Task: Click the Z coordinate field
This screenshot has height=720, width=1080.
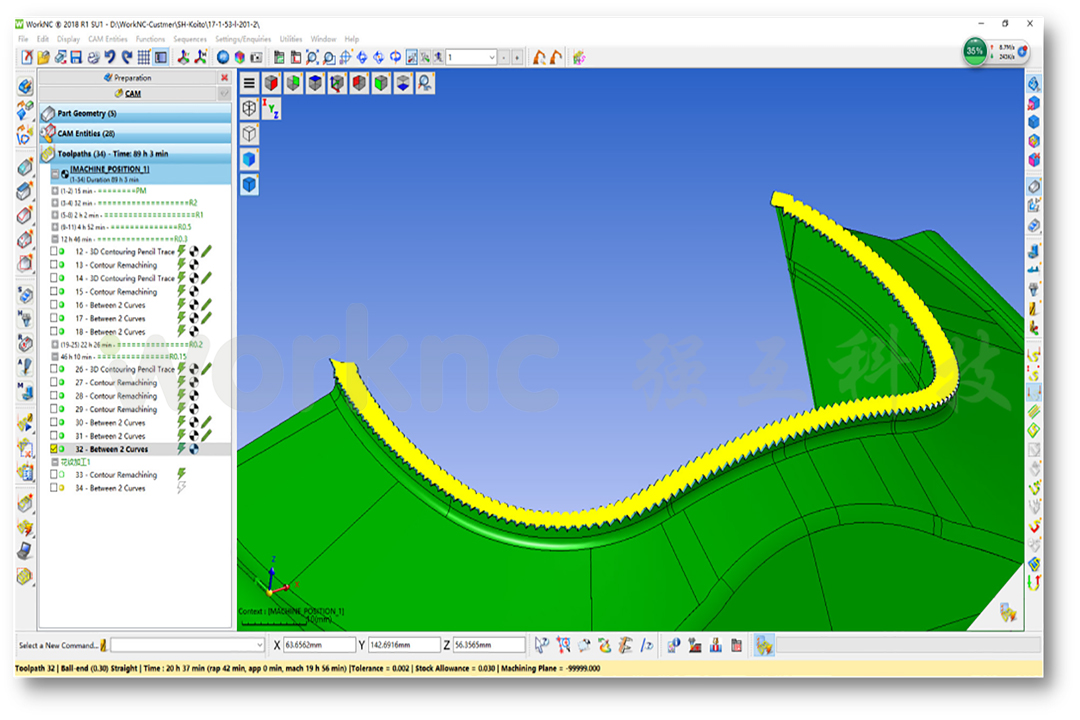Action: pos(489,645)
